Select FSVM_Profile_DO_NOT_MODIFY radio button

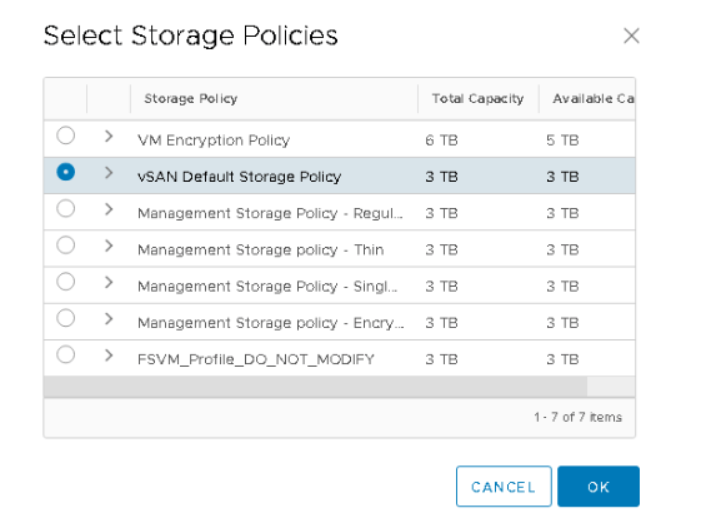pyautogui.click(x=65, y=354)
